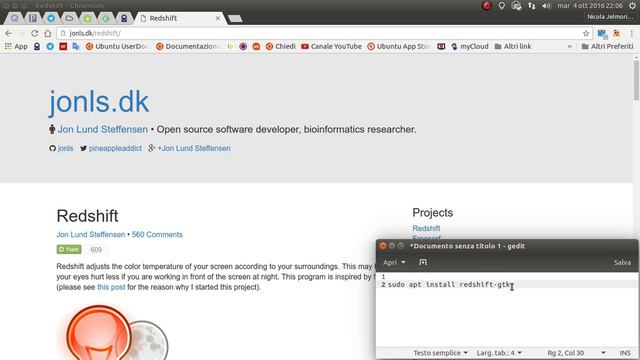Image resolution: width=640 pixels, height=360 pixels.
Task: Switch to the pinned train-icon tab
Action: click(x=124, y=18)
